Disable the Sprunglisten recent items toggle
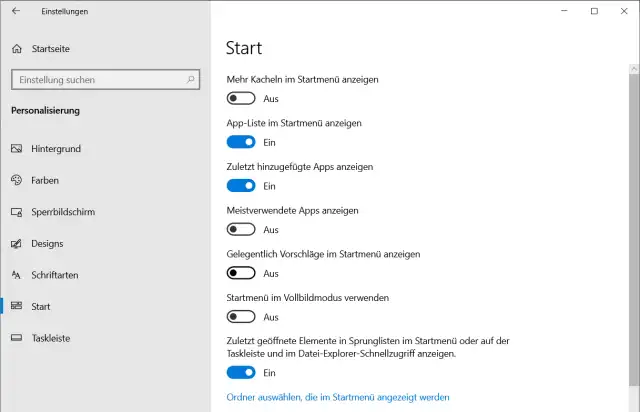Screen dimensions: 640x412 tap(241, 373)
